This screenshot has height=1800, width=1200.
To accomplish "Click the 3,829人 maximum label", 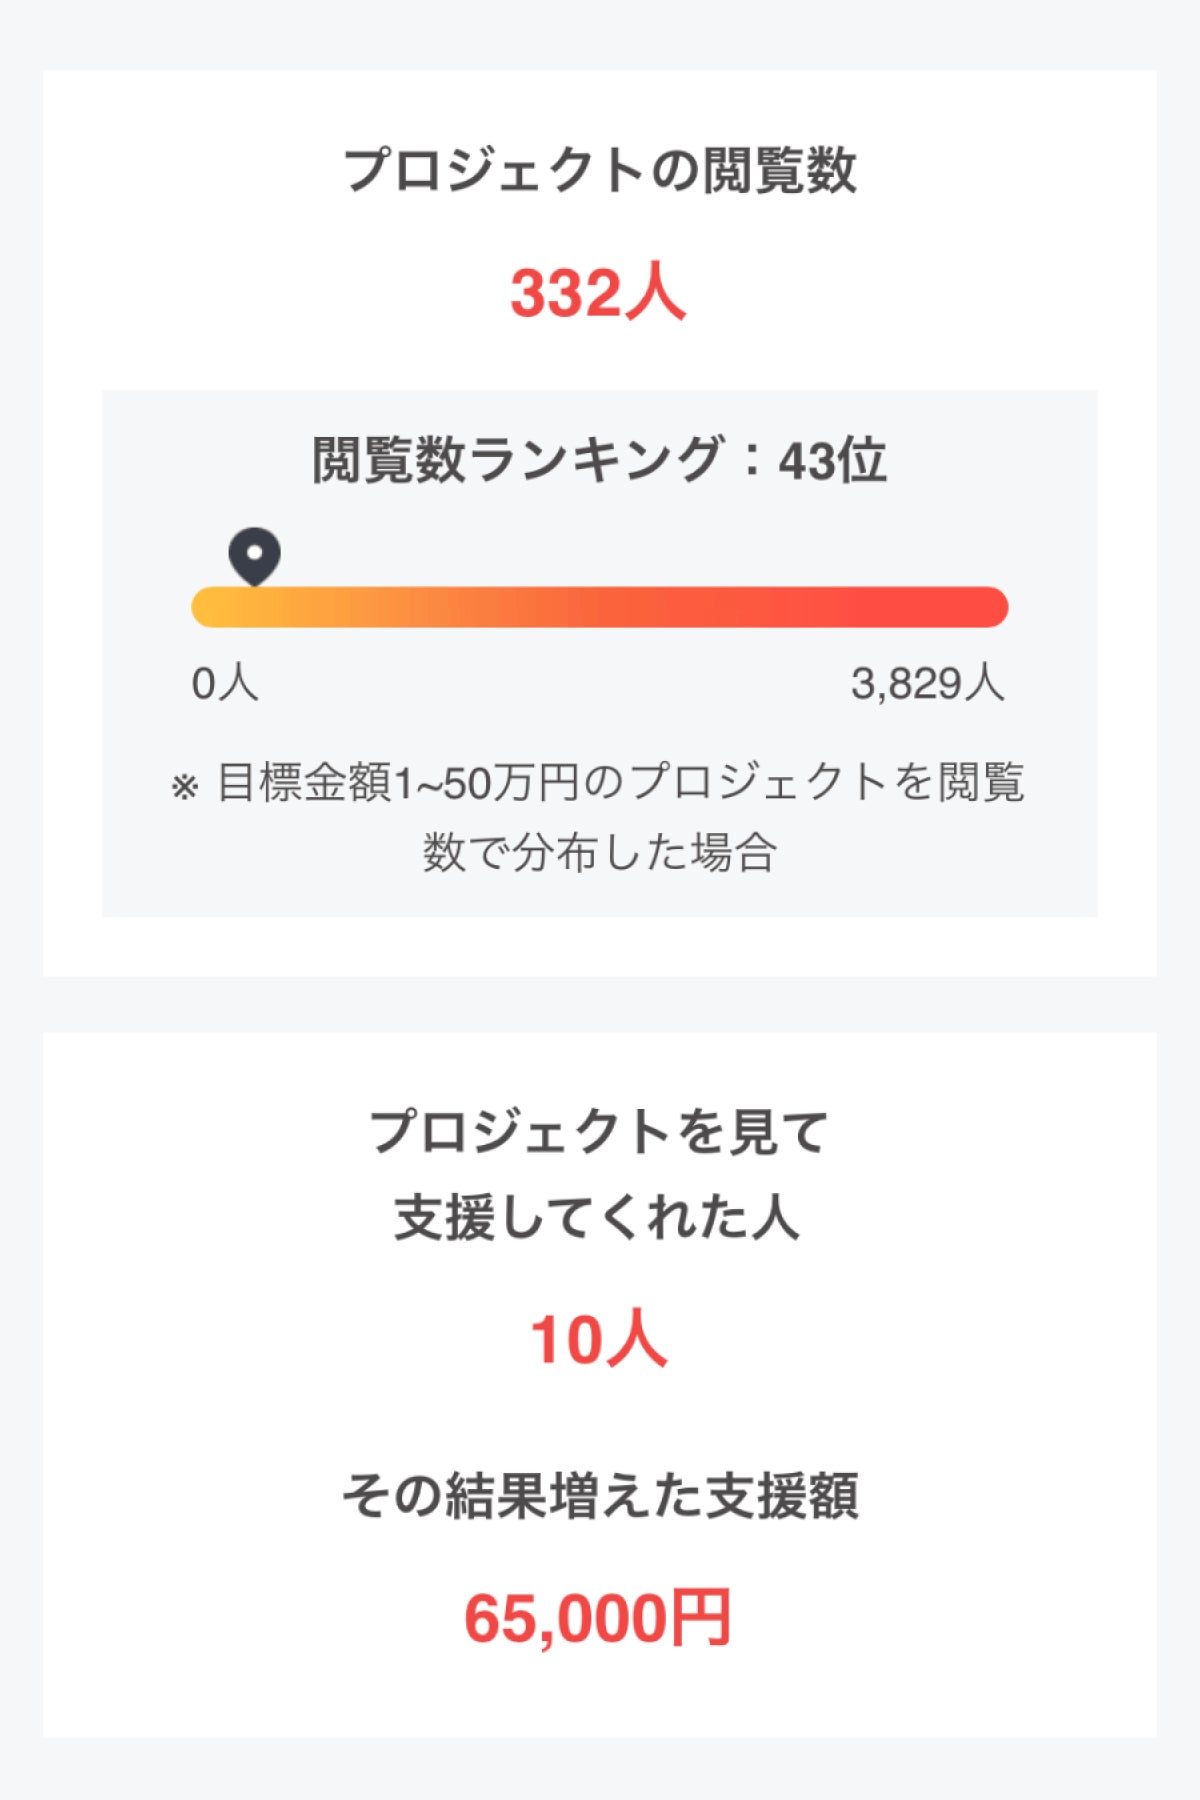I will [x=928, y=684].
